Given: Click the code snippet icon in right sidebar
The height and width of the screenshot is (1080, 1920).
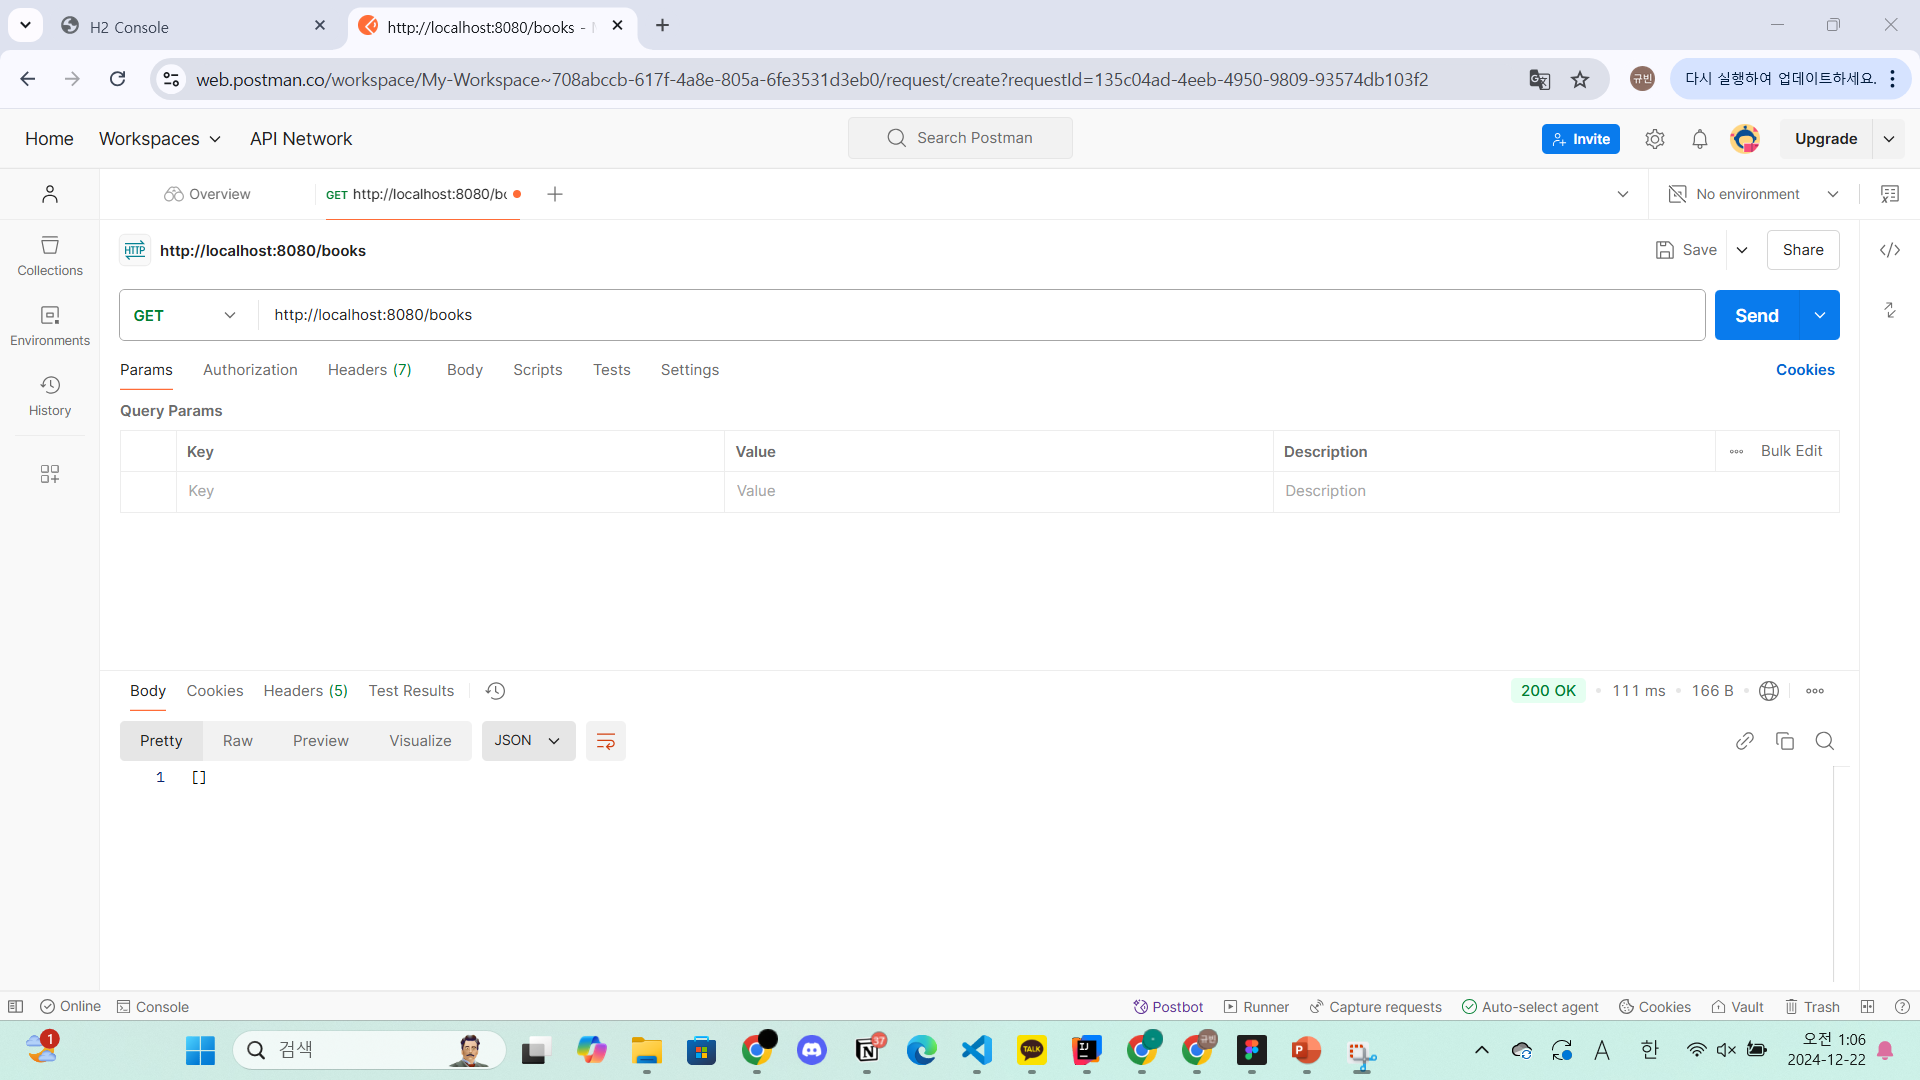Looking at the screenshot, I should [1889, 250].
